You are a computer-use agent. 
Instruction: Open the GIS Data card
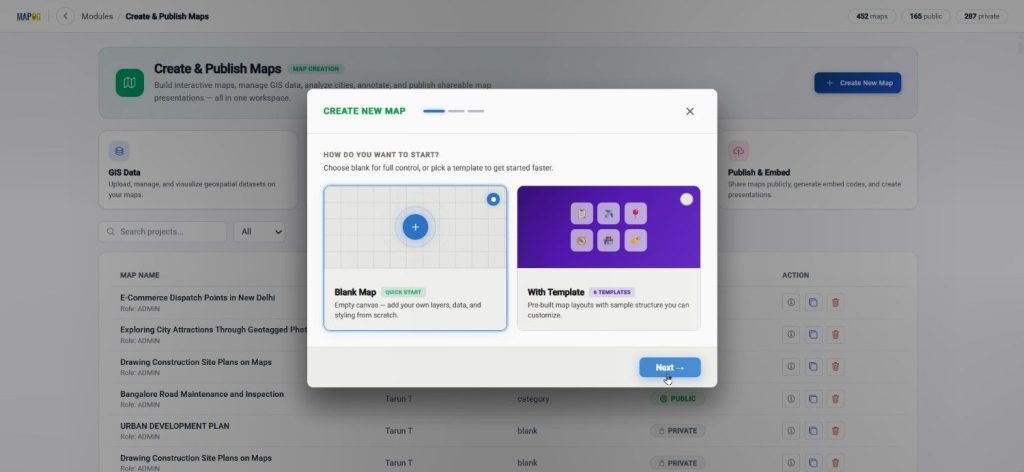pos(198,170)
